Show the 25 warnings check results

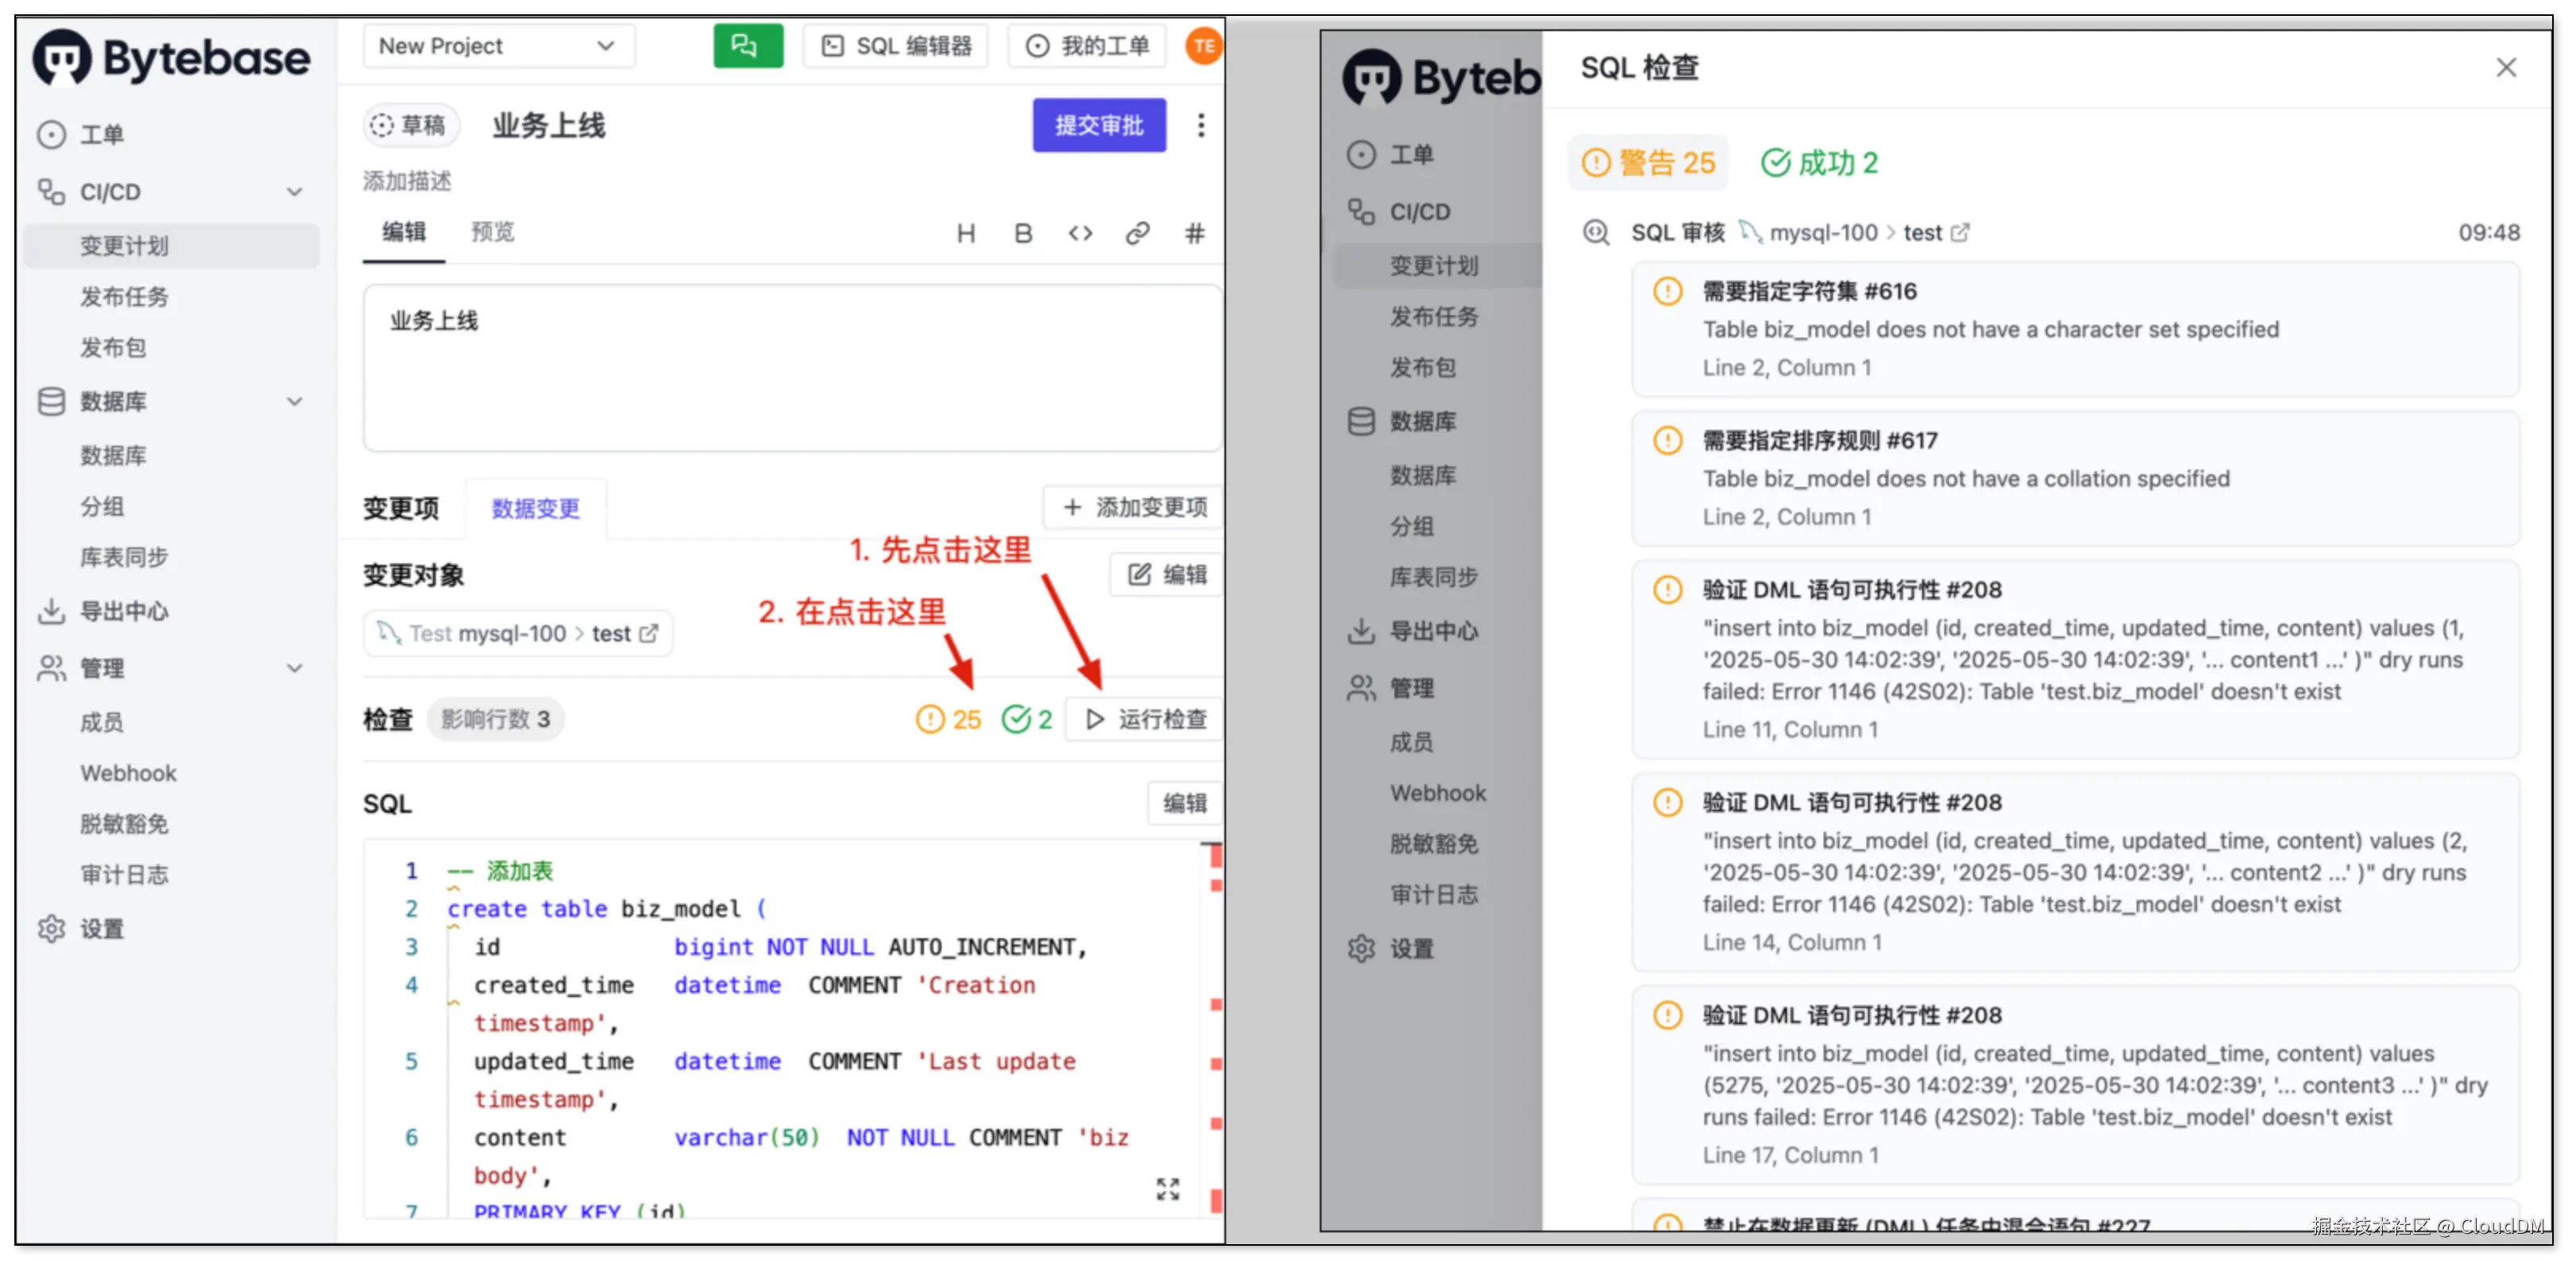click(948, 719)
